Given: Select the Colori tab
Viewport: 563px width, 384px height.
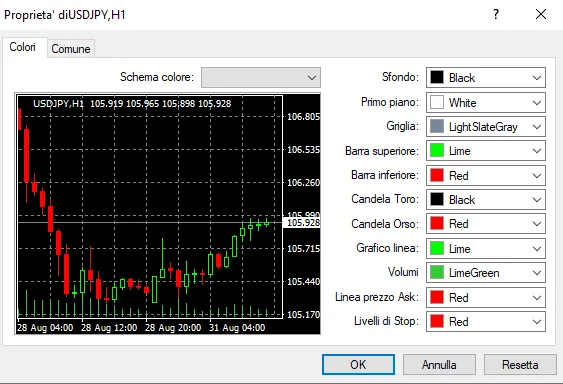Looking at the screenshot, I should (x=23, y=47).
